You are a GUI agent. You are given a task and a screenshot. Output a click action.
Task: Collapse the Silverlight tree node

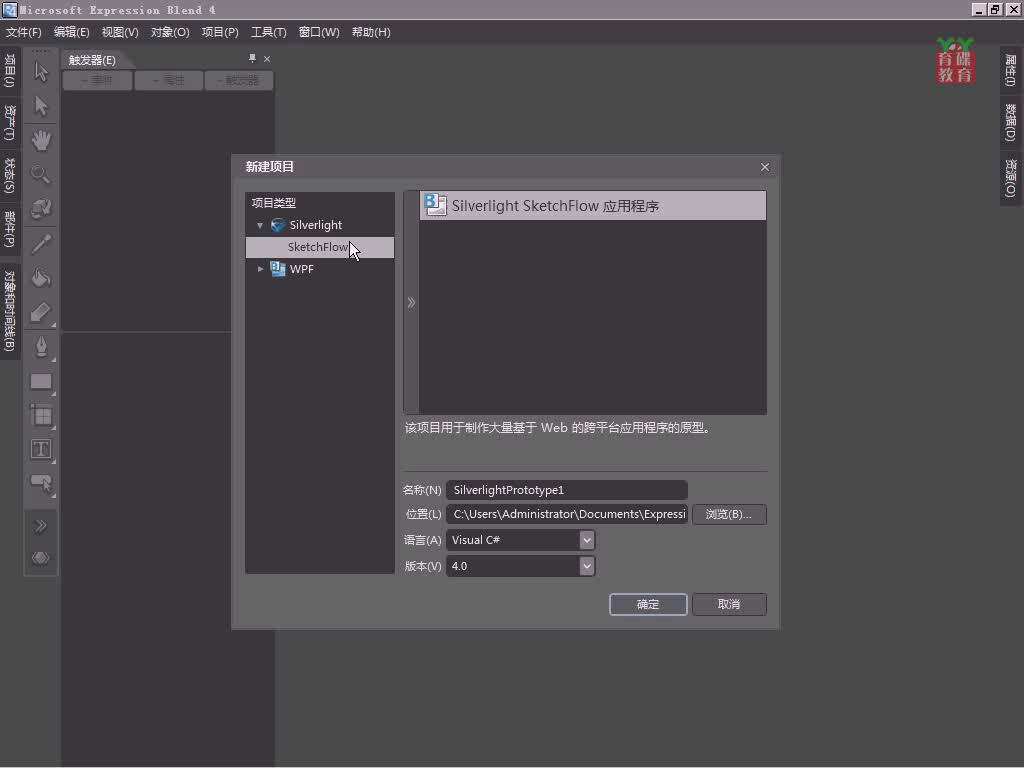coord(260,225)
